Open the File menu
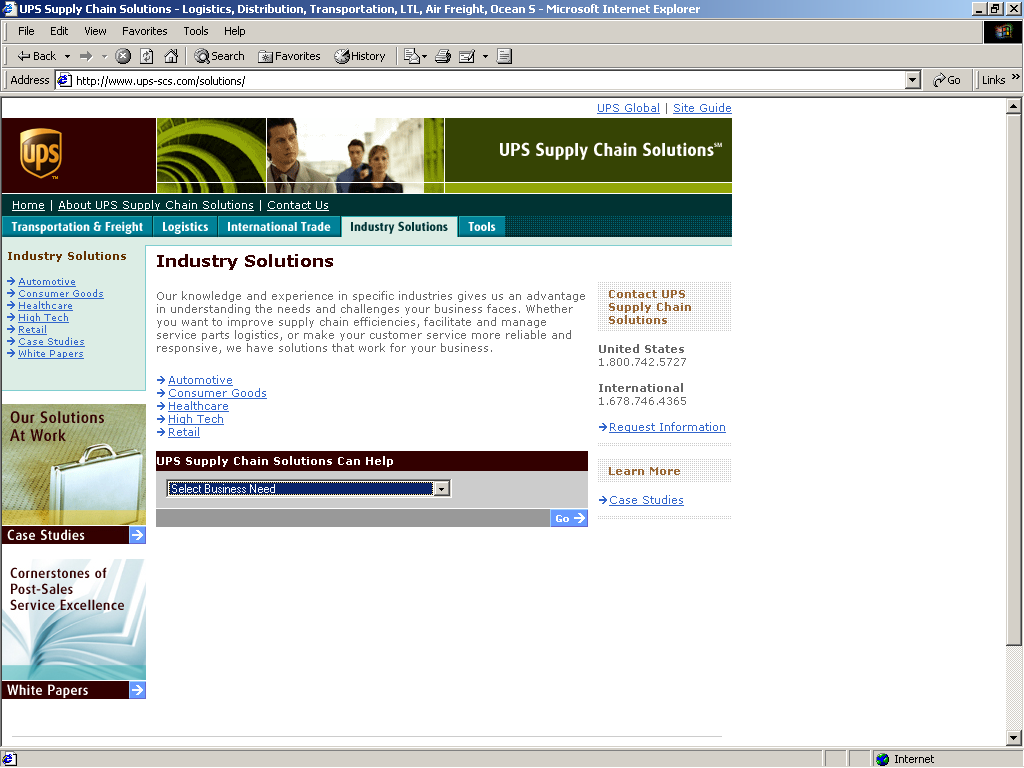 coord(26,31)
